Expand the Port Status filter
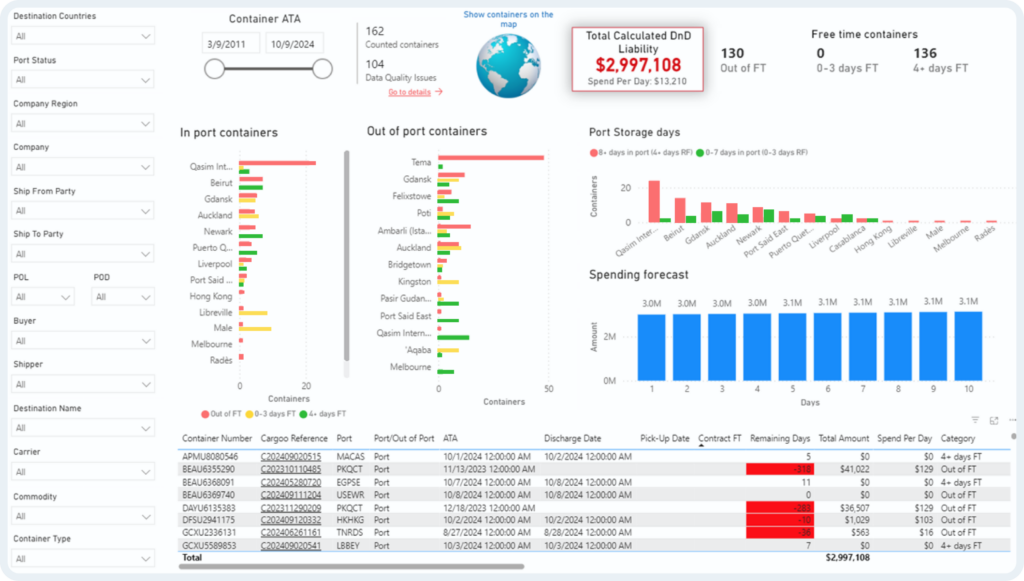 tap(83, 80)
